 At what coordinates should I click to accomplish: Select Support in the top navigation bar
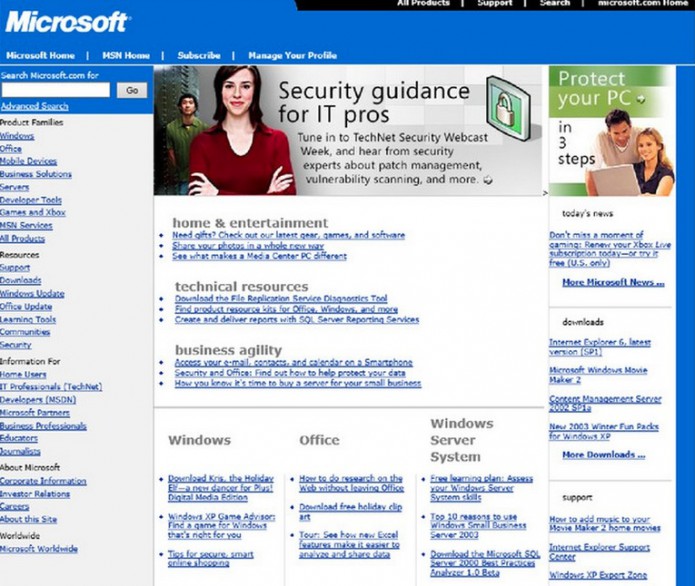(494, 4)
